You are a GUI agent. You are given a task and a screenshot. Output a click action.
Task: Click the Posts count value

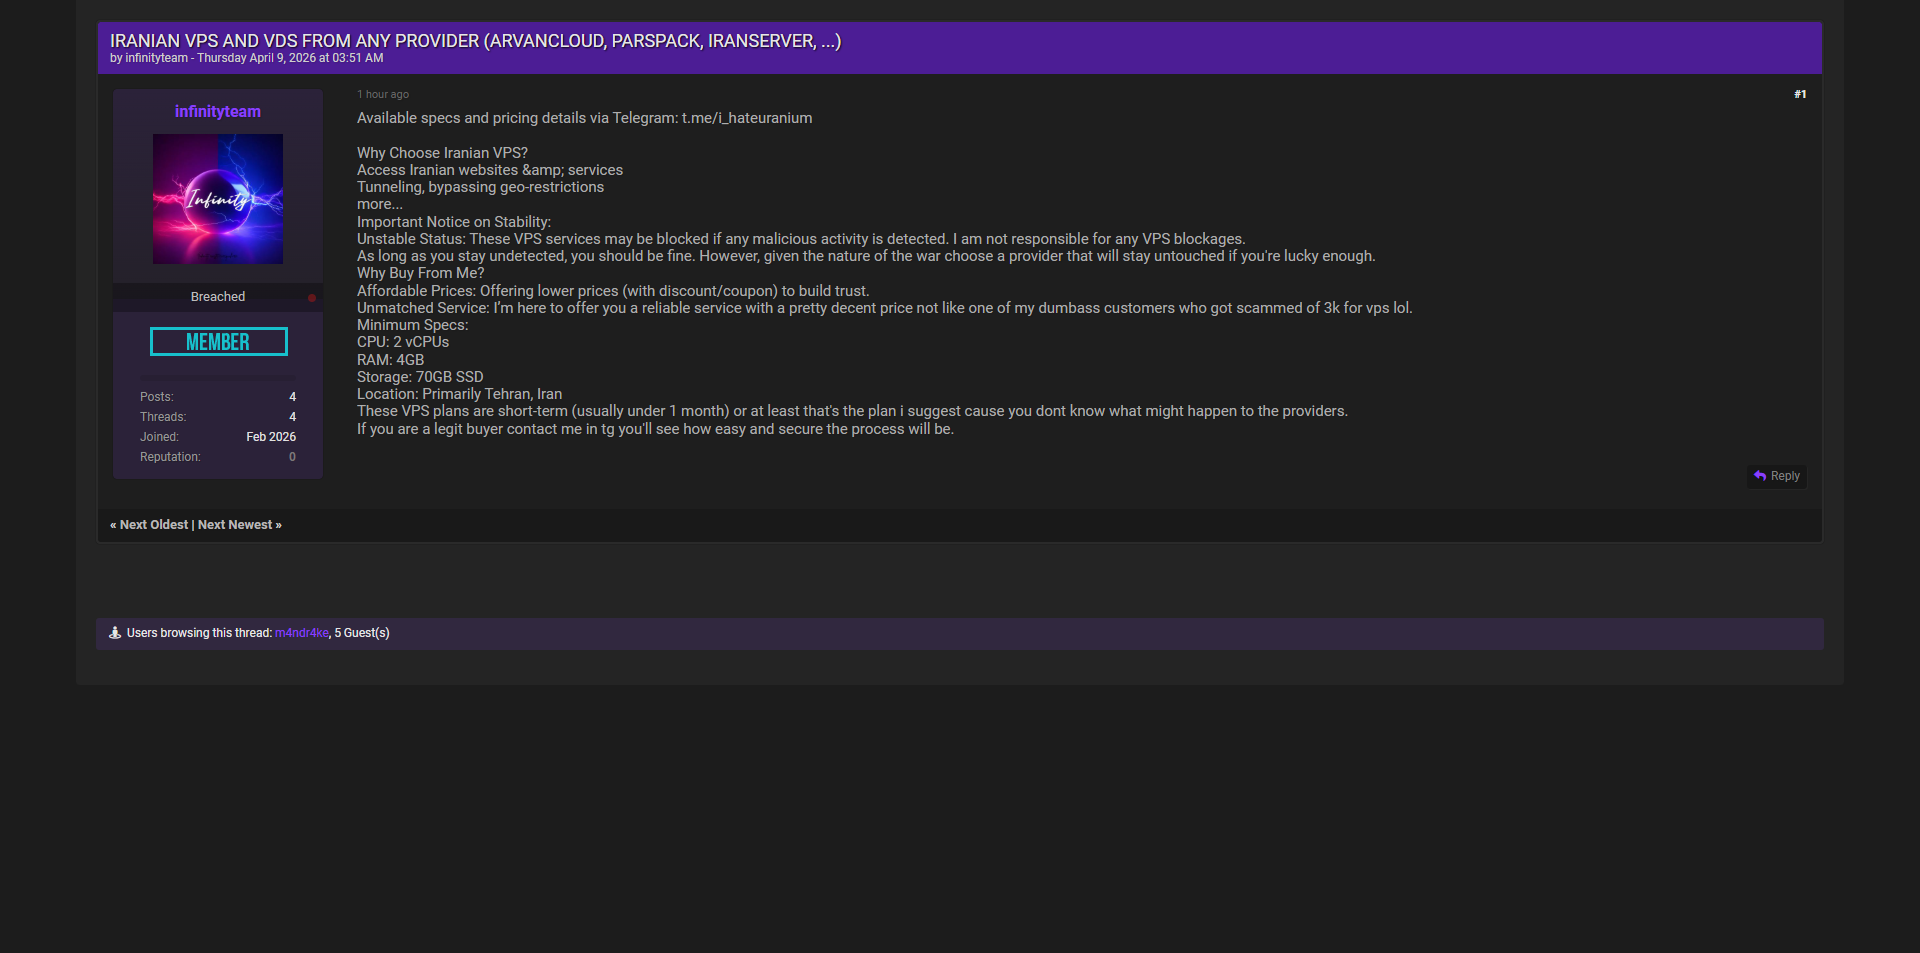[x=292, y=397]
